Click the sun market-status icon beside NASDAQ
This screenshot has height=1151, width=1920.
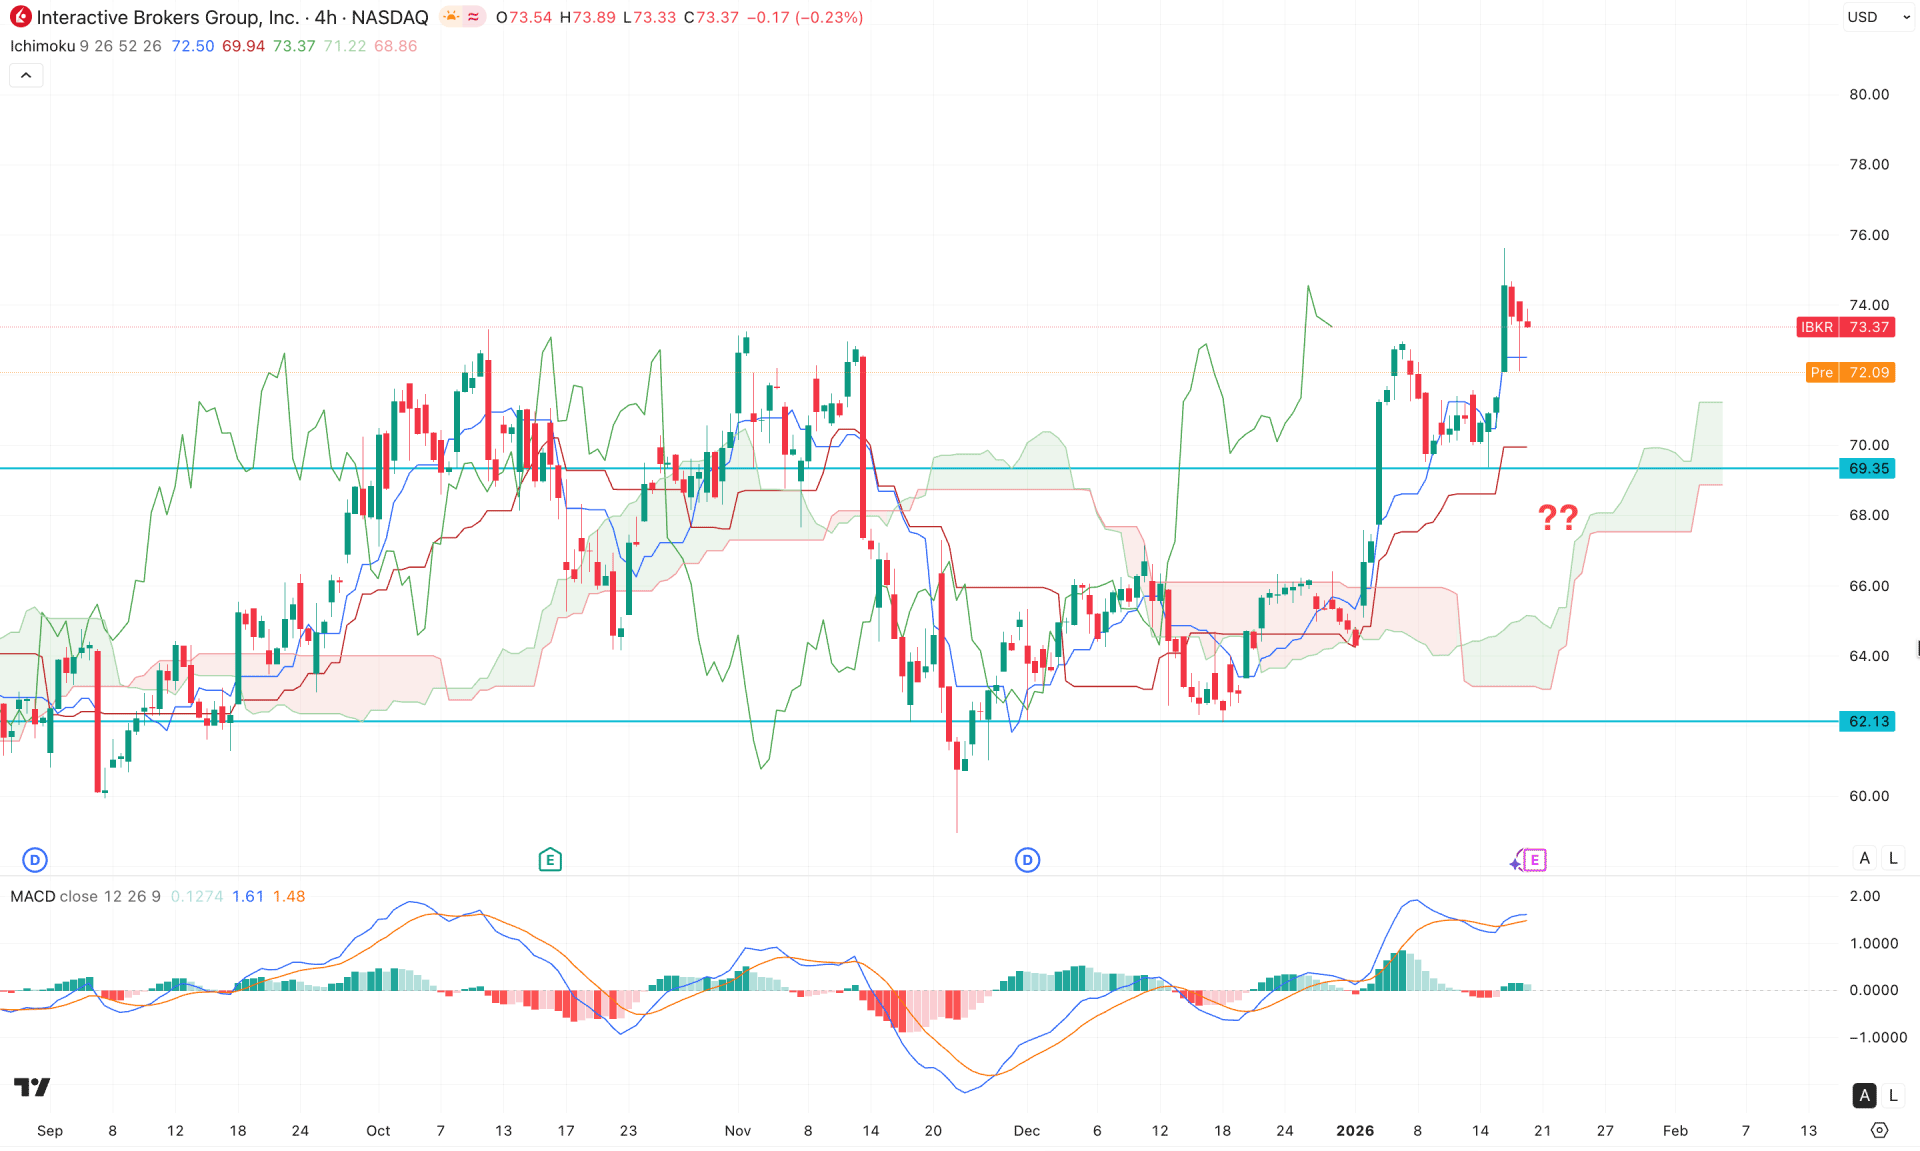pos(451,16)
